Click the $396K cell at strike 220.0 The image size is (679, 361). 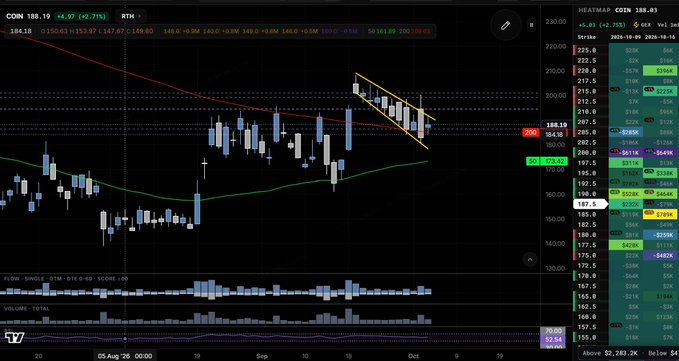click(660, 71)
